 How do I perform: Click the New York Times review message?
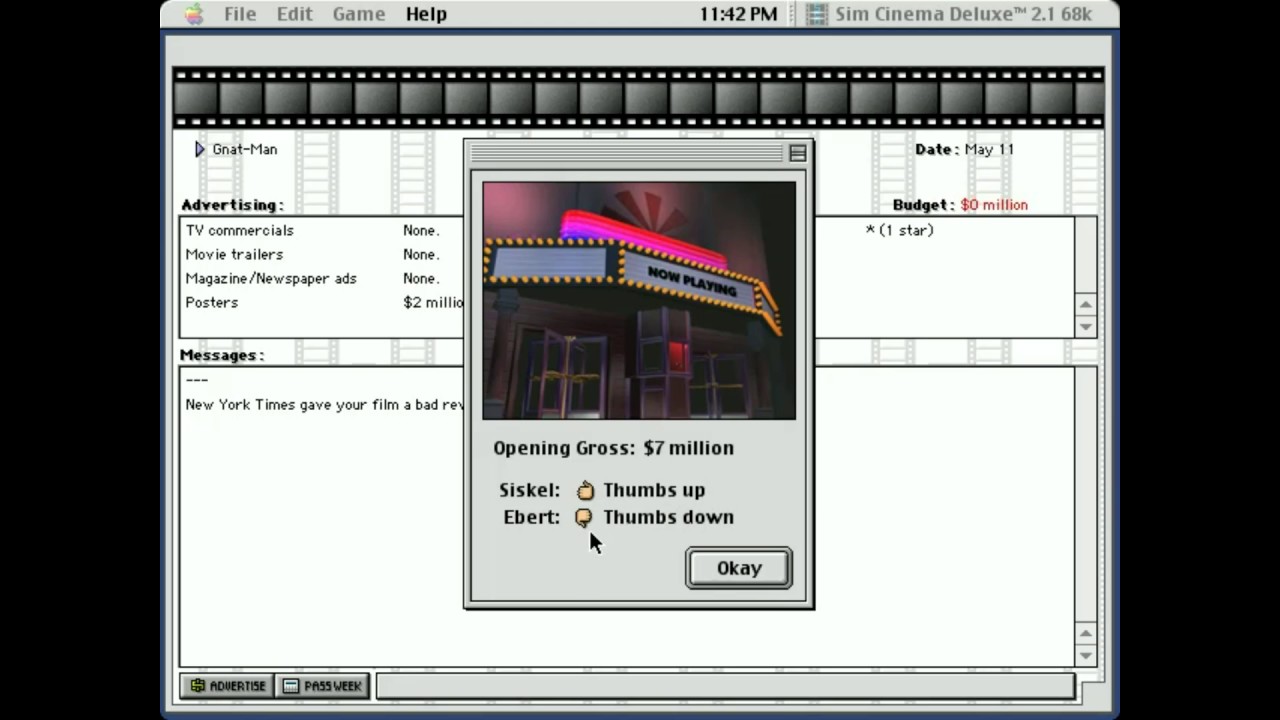[324, 405]
